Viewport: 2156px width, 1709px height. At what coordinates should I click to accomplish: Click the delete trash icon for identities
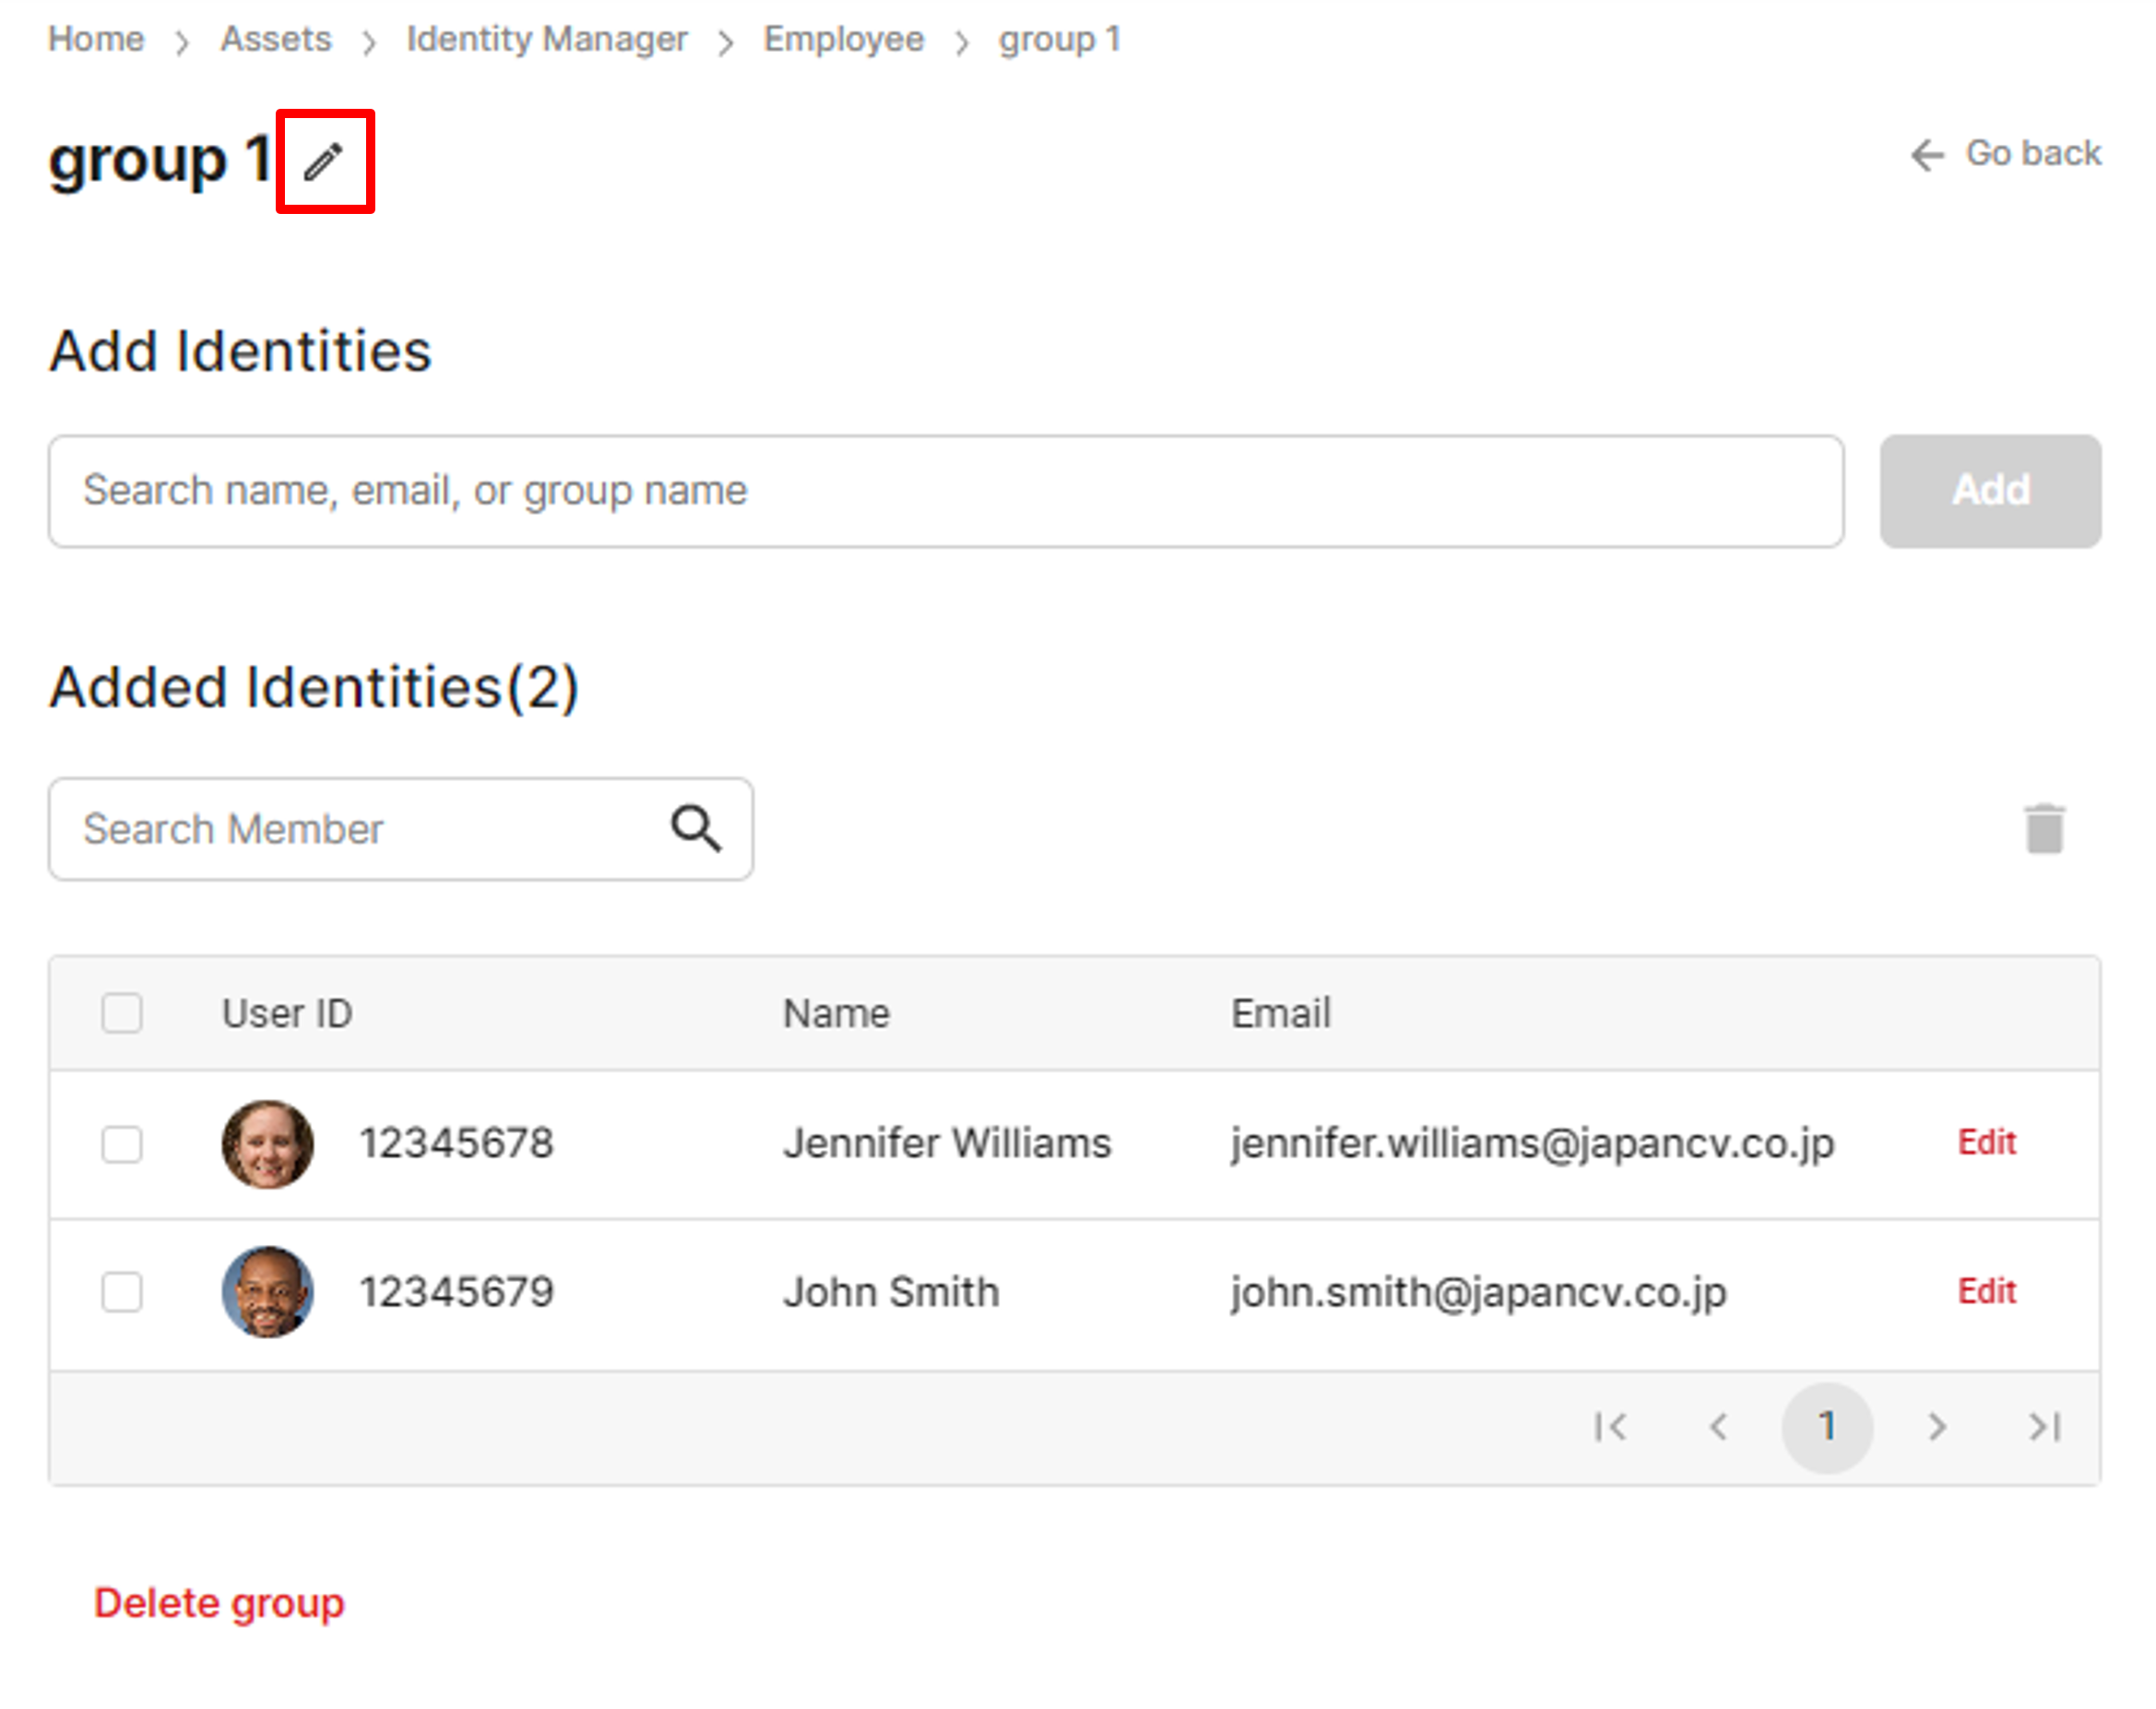click(x=2041, y=828)
